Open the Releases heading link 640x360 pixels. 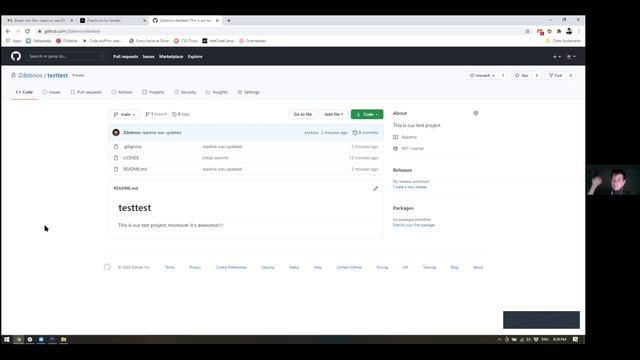point(402,170)
